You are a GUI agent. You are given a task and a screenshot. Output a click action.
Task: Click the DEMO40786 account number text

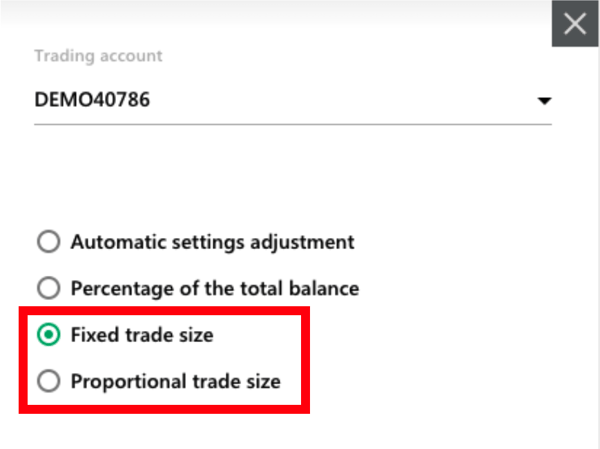pyautogui.click(x=92, y=101)
